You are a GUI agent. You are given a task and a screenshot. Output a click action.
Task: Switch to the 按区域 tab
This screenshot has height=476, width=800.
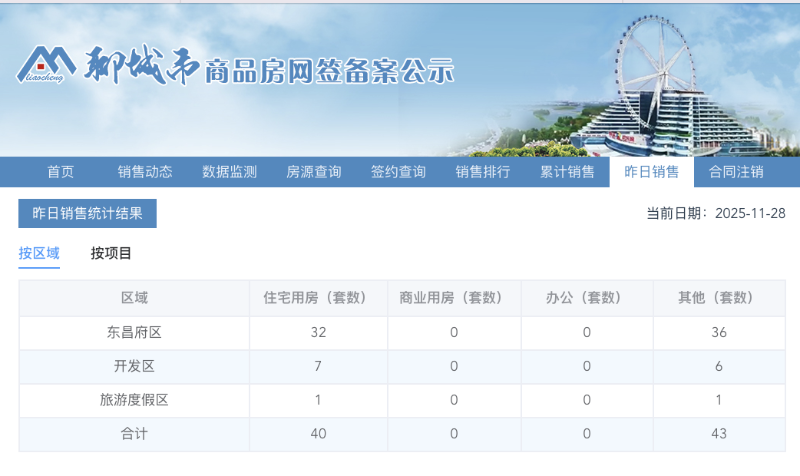click(x=39, y=254)
